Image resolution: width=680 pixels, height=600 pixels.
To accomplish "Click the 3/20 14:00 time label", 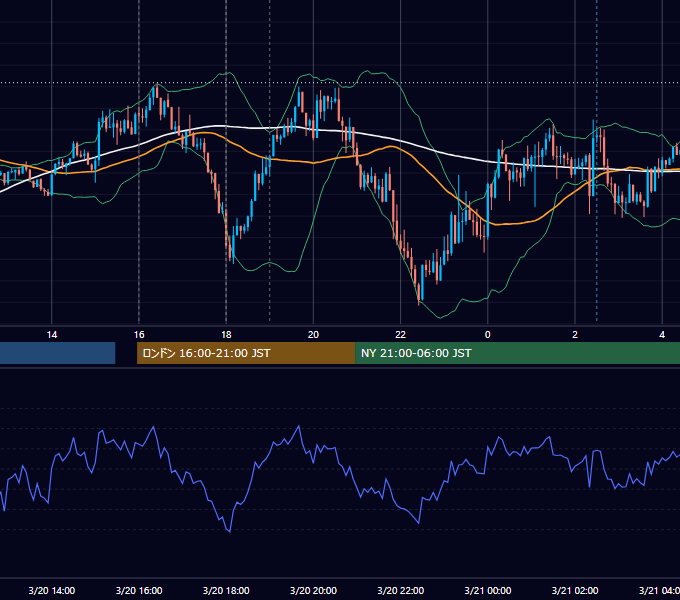I will point(52,590).
